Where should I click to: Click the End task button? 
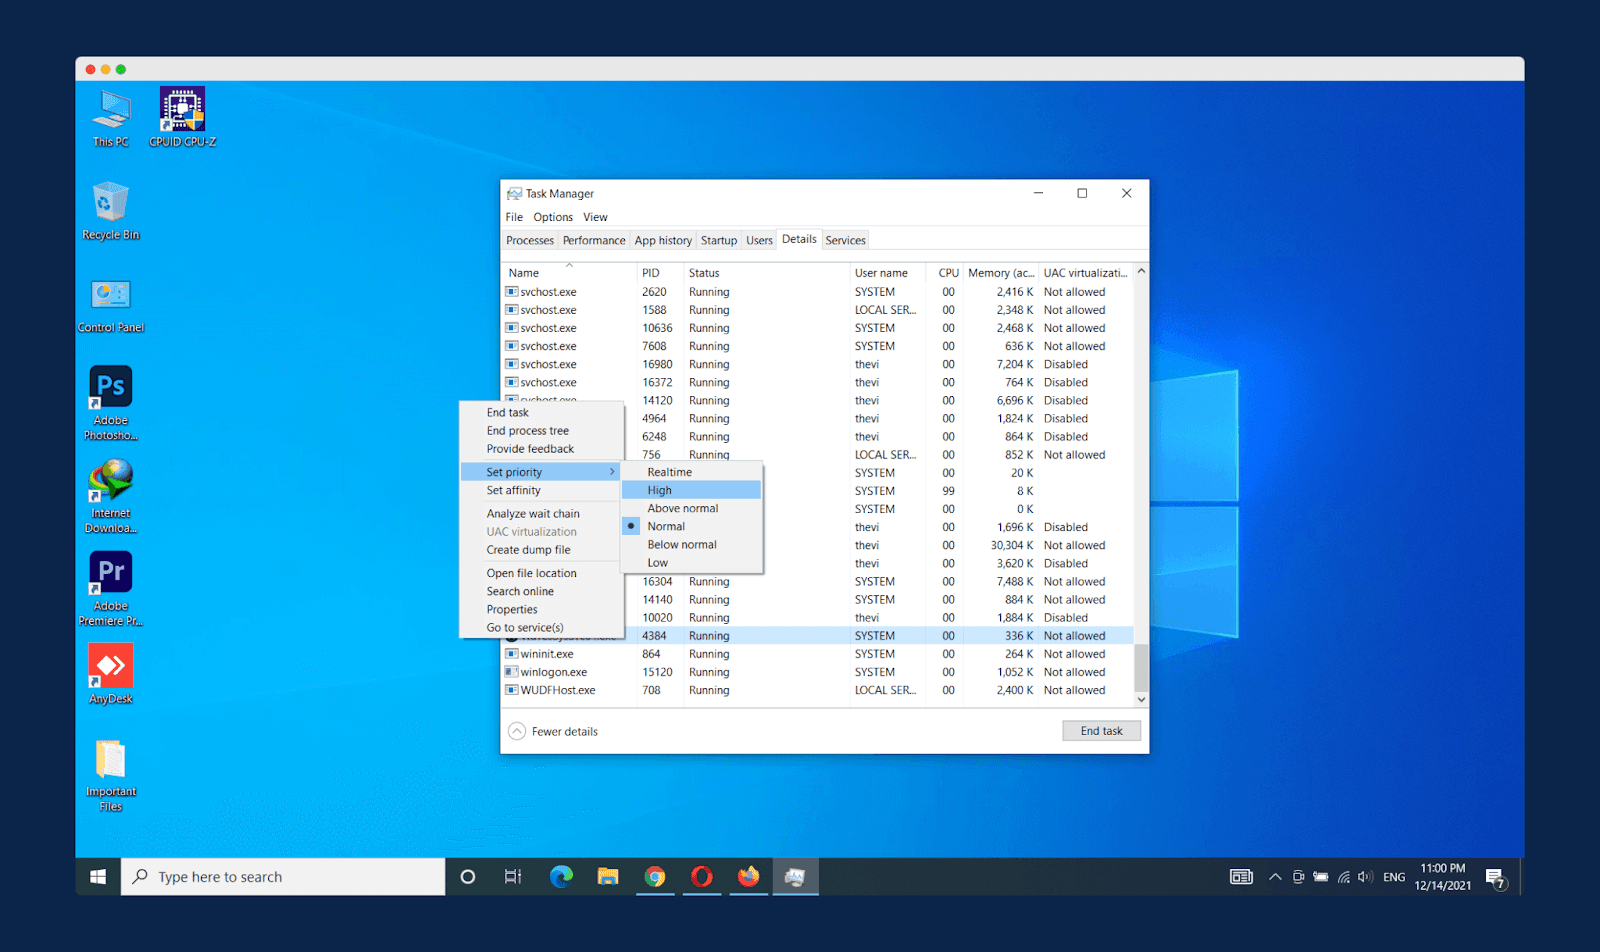click(x=1101, y=730)
